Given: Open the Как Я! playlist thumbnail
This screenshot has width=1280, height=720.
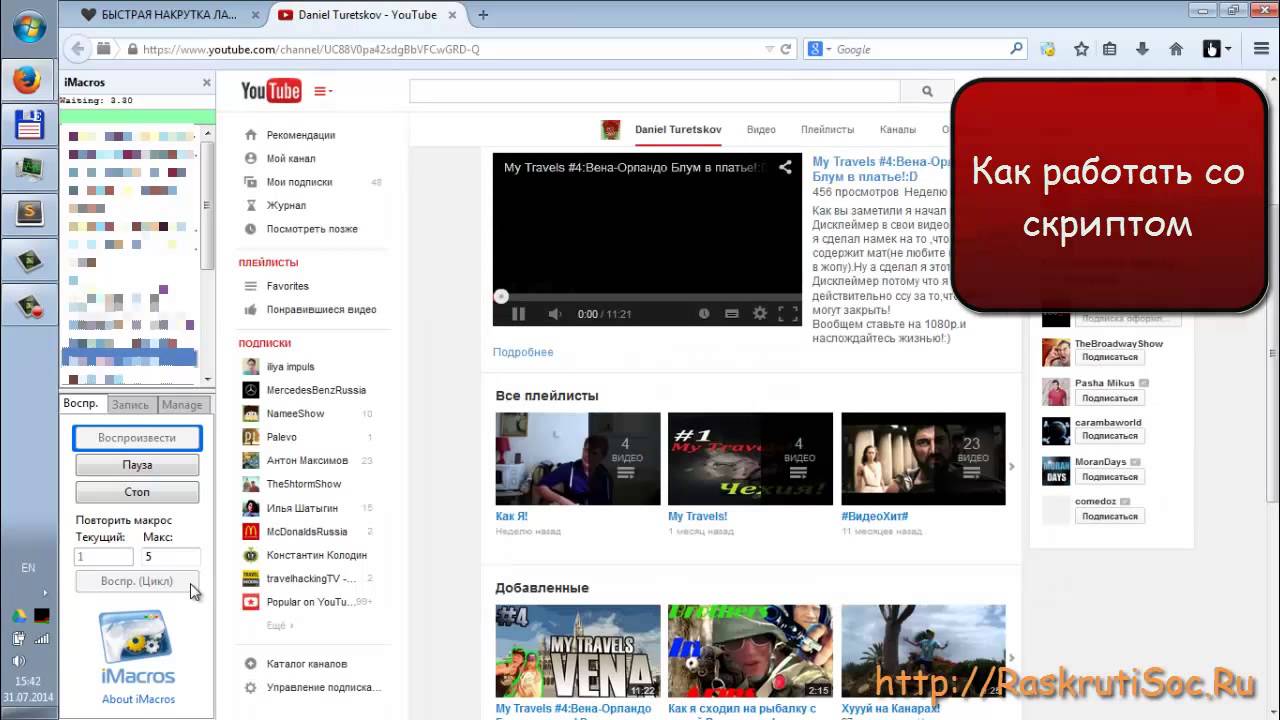Looking at the screenshot, I should click(x=578, y=459).
